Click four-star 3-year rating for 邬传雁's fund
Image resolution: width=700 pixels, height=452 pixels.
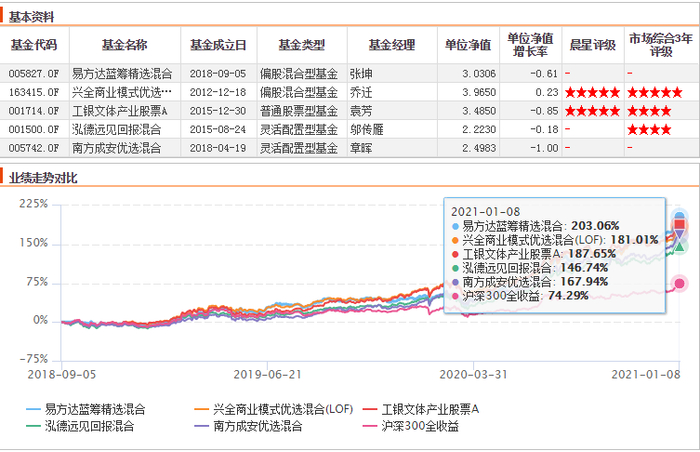pos(649,130)
